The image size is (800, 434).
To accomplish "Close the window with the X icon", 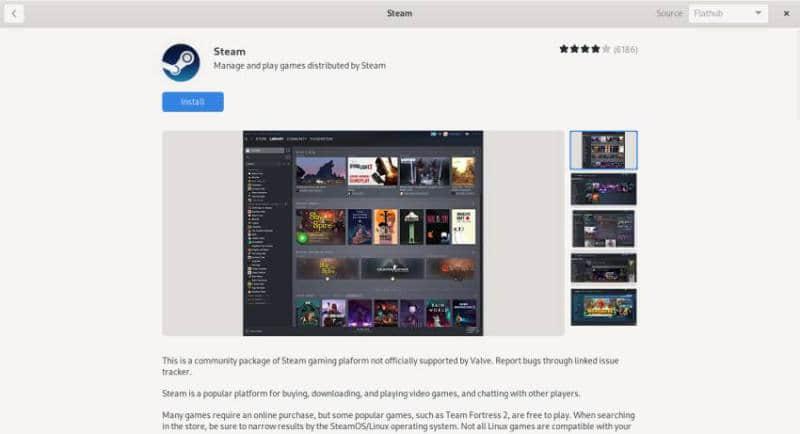I will pos(784,14).
